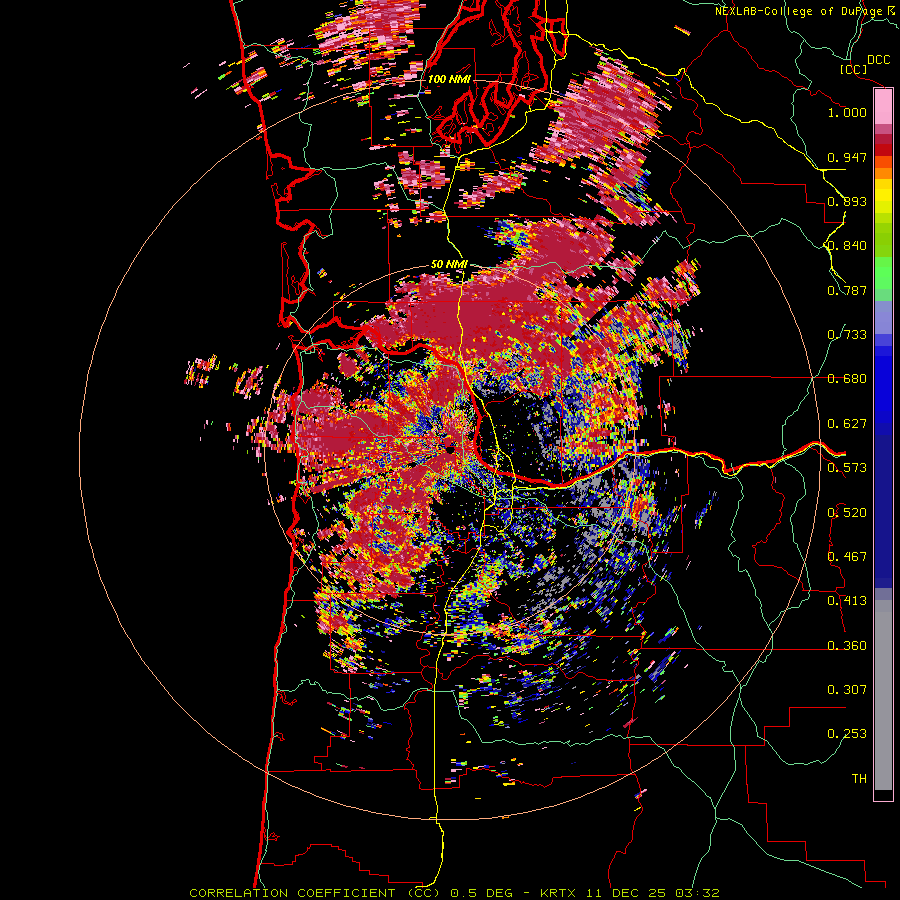
Task: Select the 0.413 legend value
Action: click(847, 601)
